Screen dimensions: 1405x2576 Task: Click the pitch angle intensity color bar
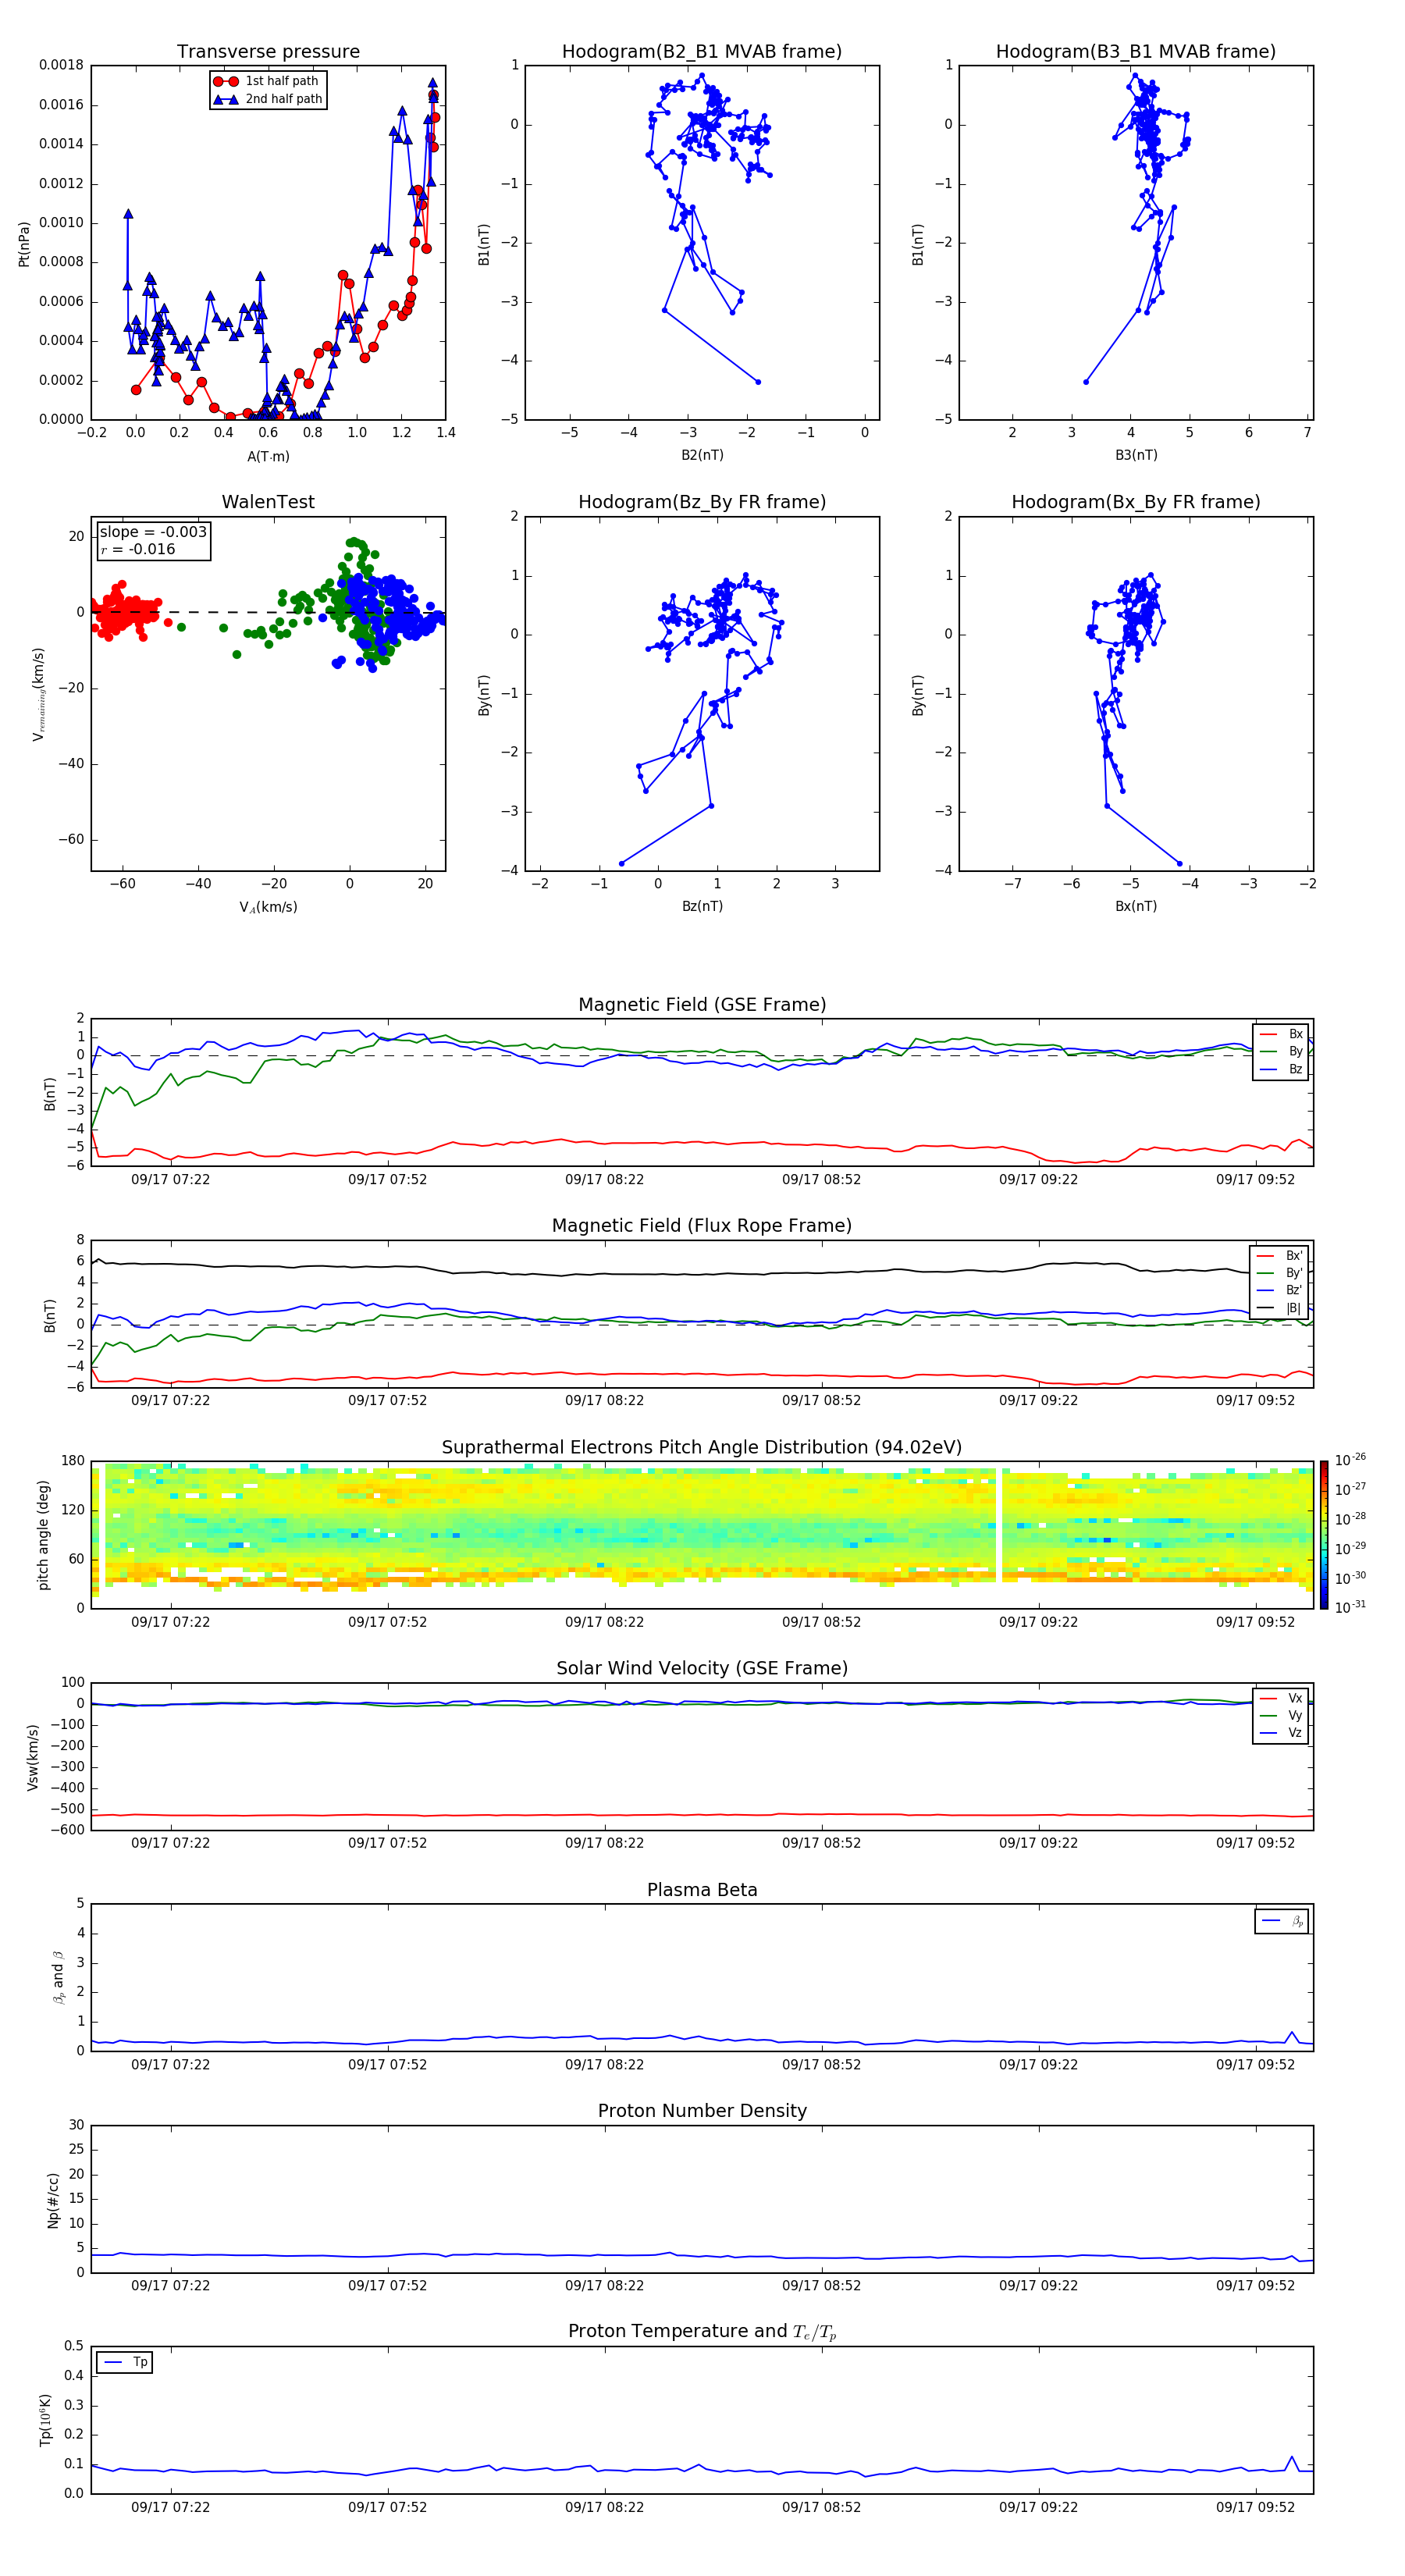pyautogui.click(x=1324, y=1535)
